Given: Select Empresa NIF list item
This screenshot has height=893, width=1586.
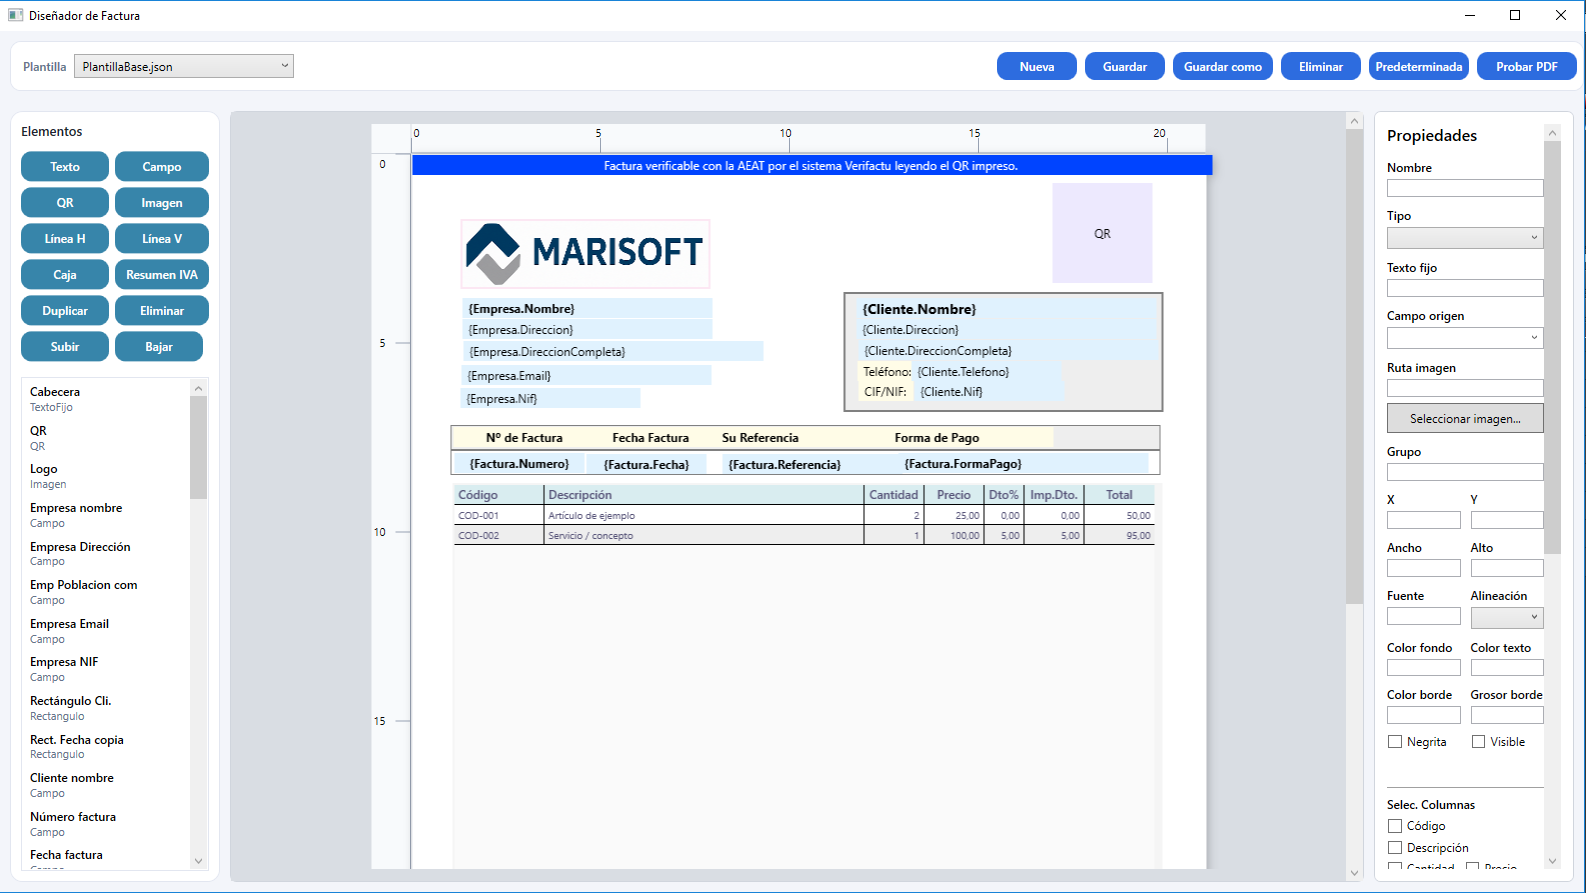Looking at the screenshot, I should [106, 669].
